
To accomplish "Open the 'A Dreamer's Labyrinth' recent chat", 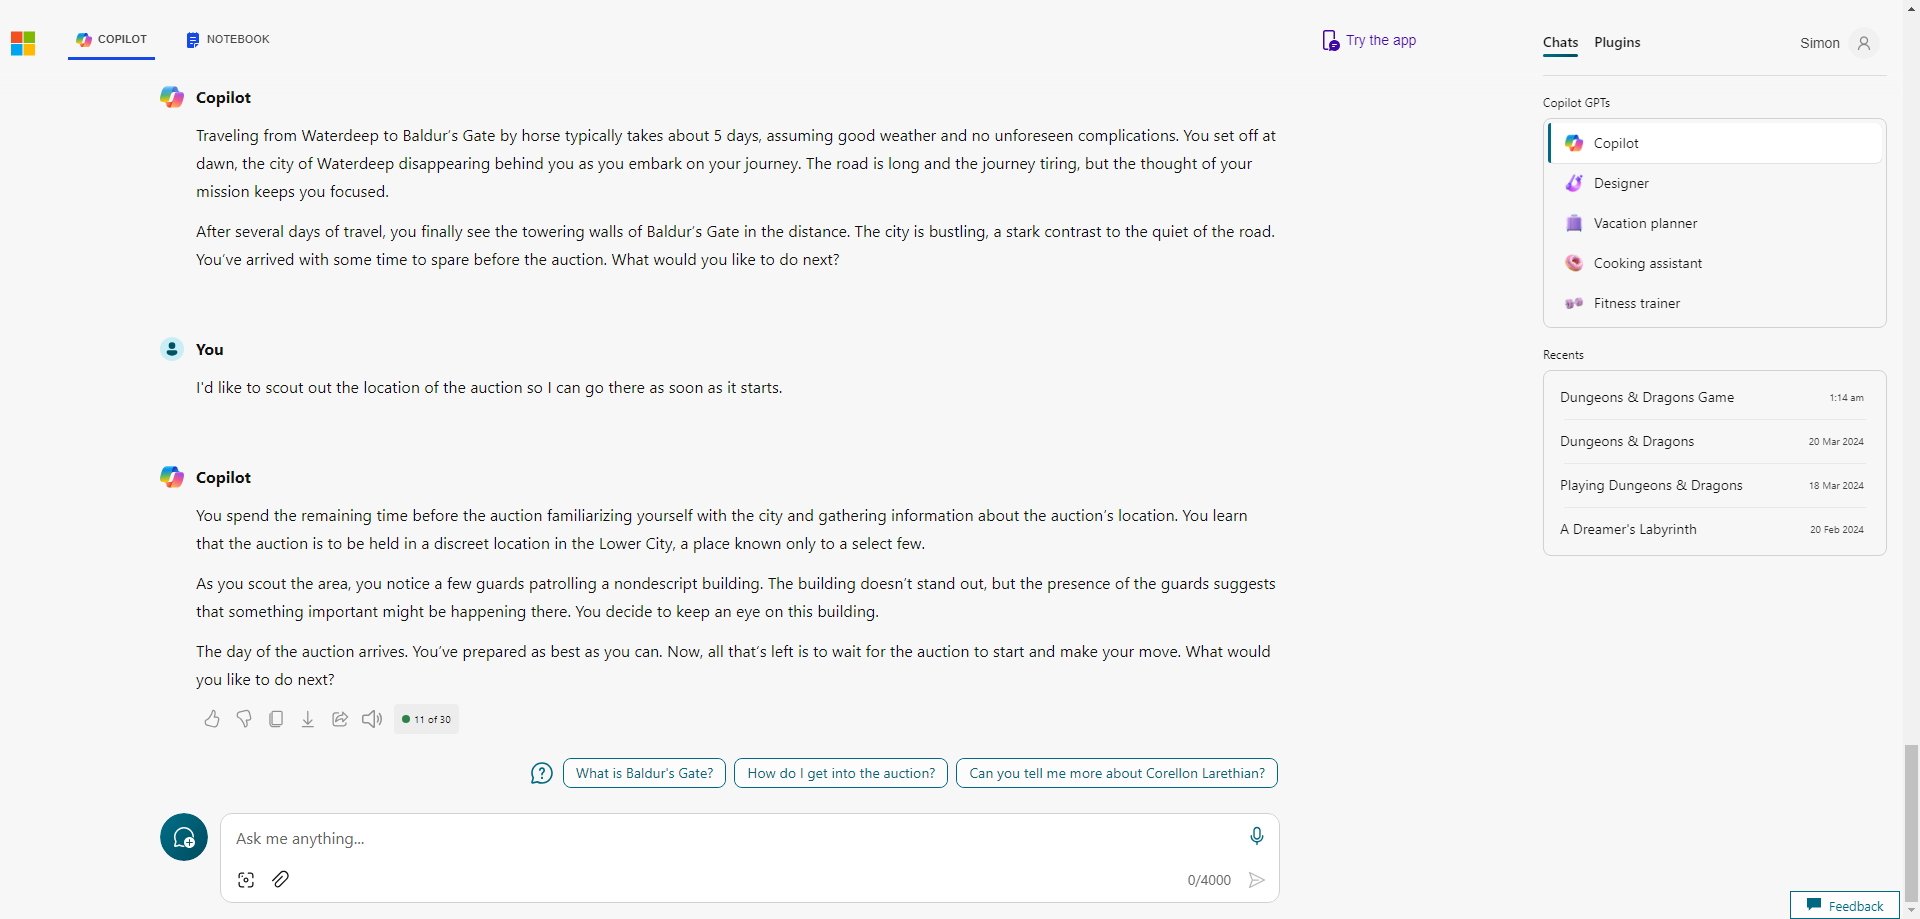I will pyautogui.click(x=1714, y=529).
